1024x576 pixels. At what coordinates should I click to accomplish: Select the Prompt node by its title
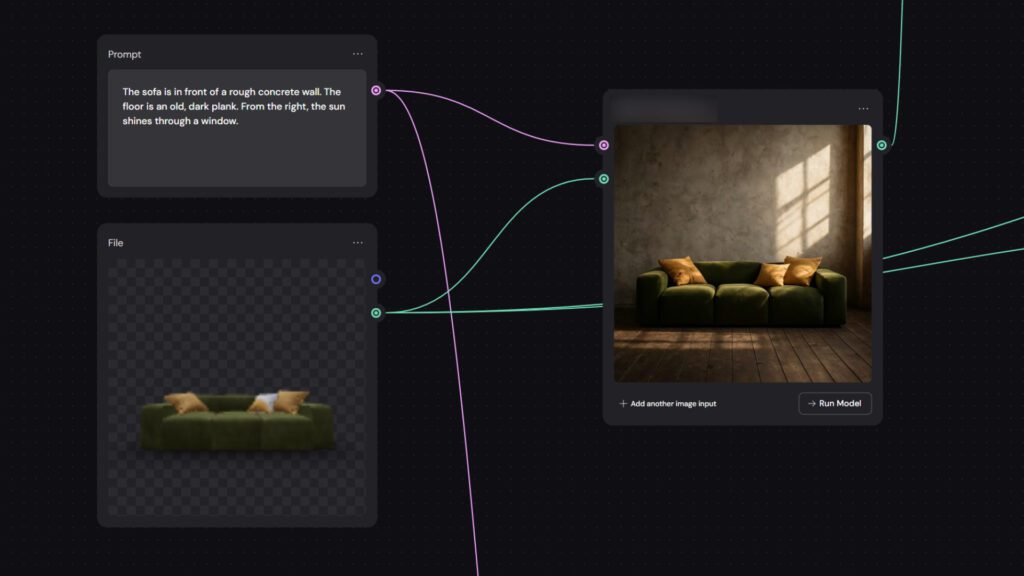click(125, 54)
